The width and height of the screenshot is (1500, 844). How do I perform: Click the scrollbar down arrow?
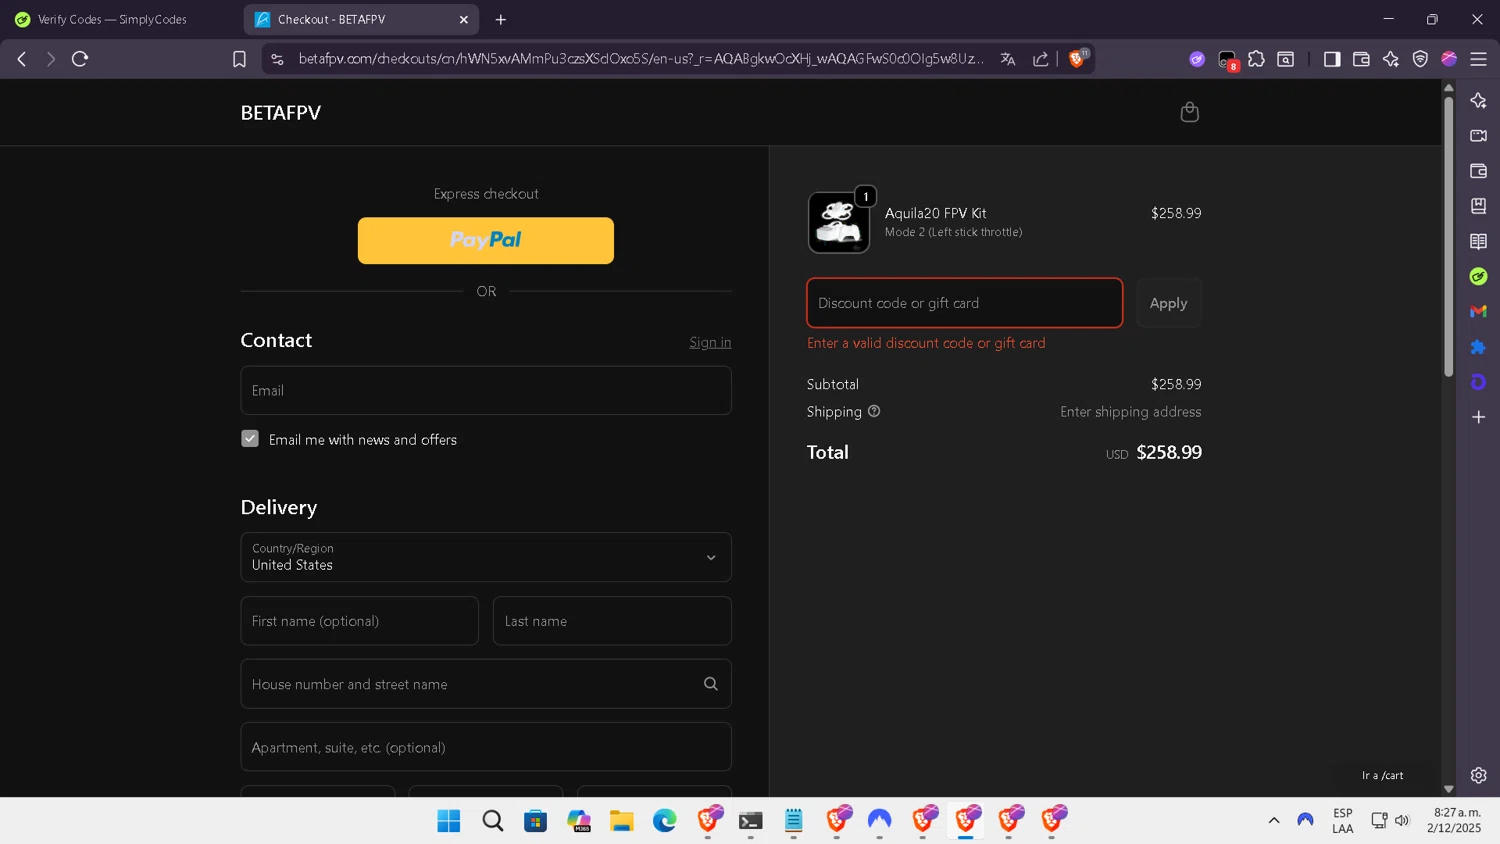(x=1448, y=789)
